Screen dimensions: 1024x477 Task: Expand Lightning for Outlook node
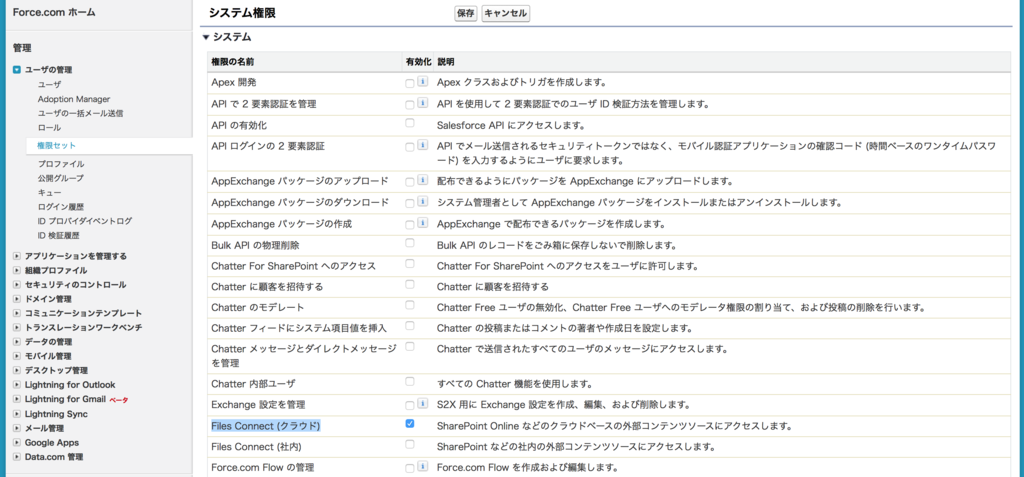click(x=17, y=385)
